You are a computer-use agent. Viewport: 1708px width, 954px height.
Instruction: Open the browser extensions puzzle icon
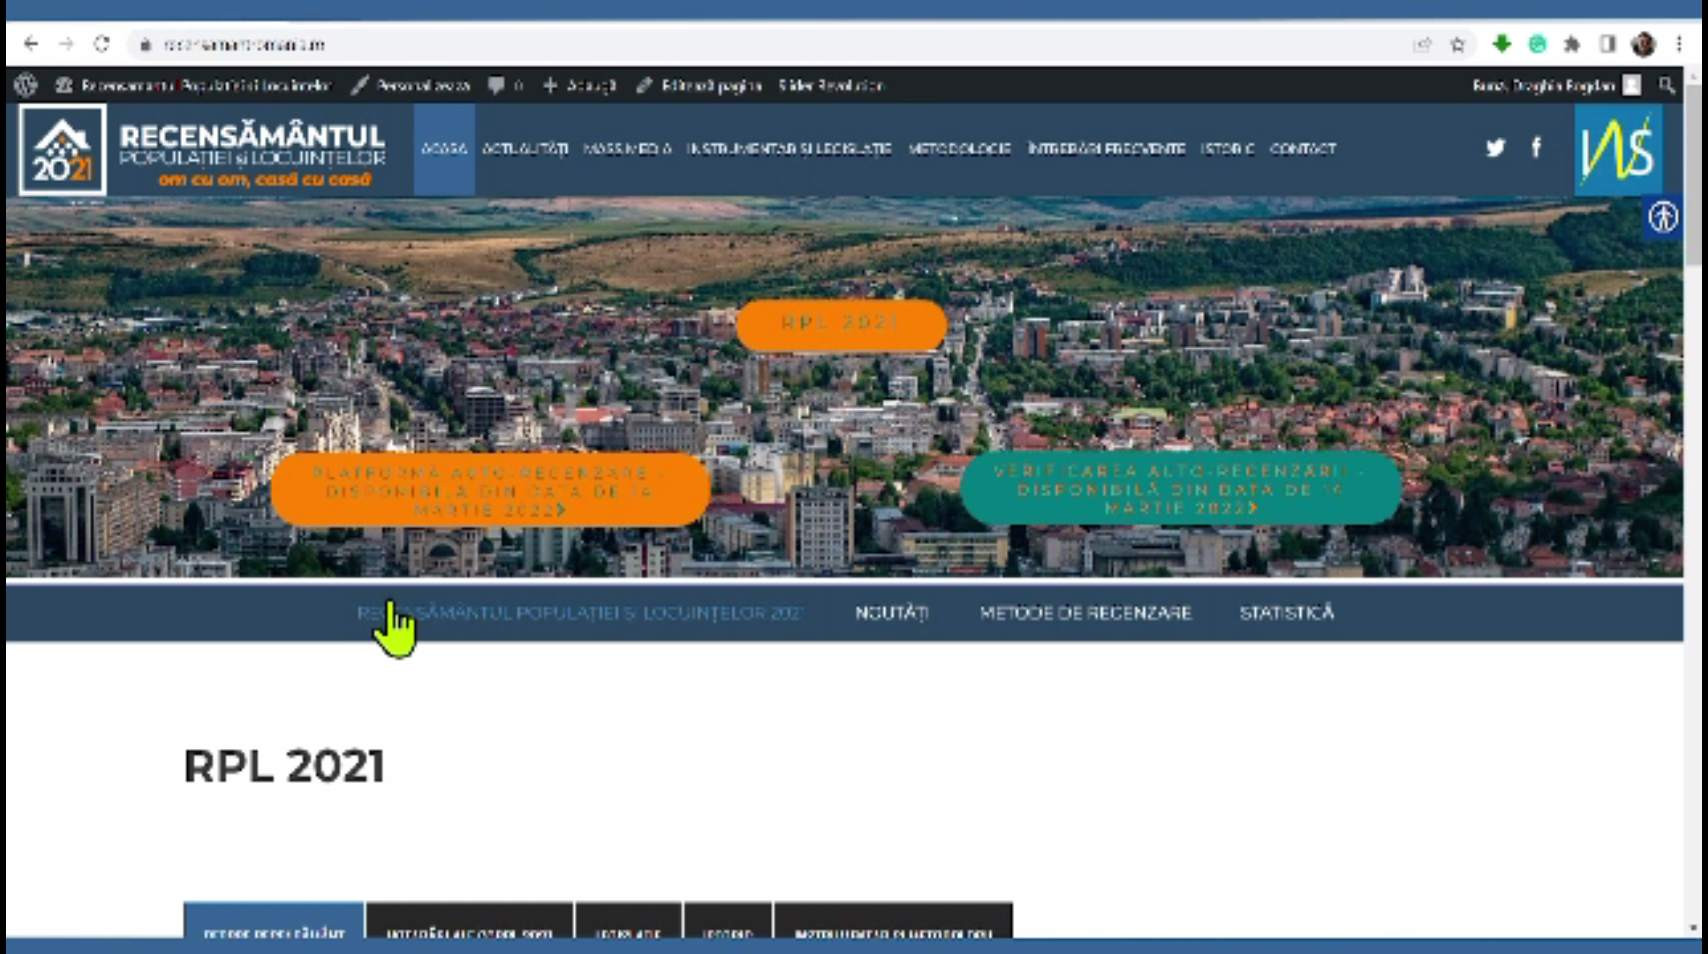coord(1572,44)
